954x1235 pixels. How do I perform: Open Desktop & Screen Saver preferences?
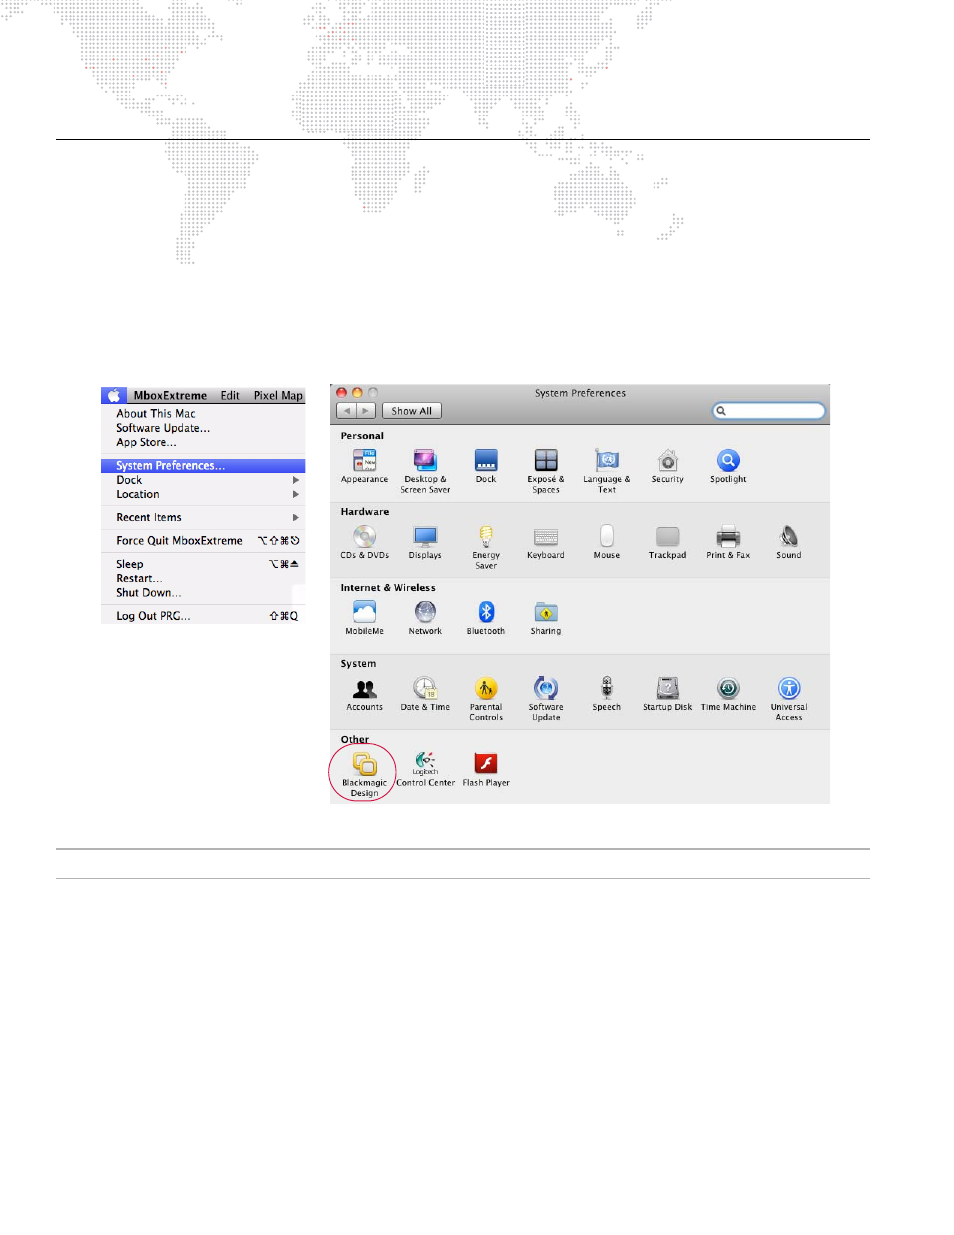[x=425, y=471]
